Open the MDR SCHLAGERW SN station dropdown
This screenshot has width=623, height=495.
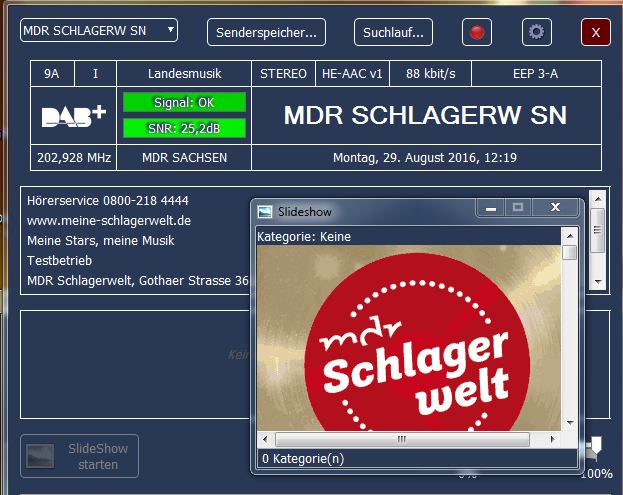pyautogui.click(x=99, y=30)
